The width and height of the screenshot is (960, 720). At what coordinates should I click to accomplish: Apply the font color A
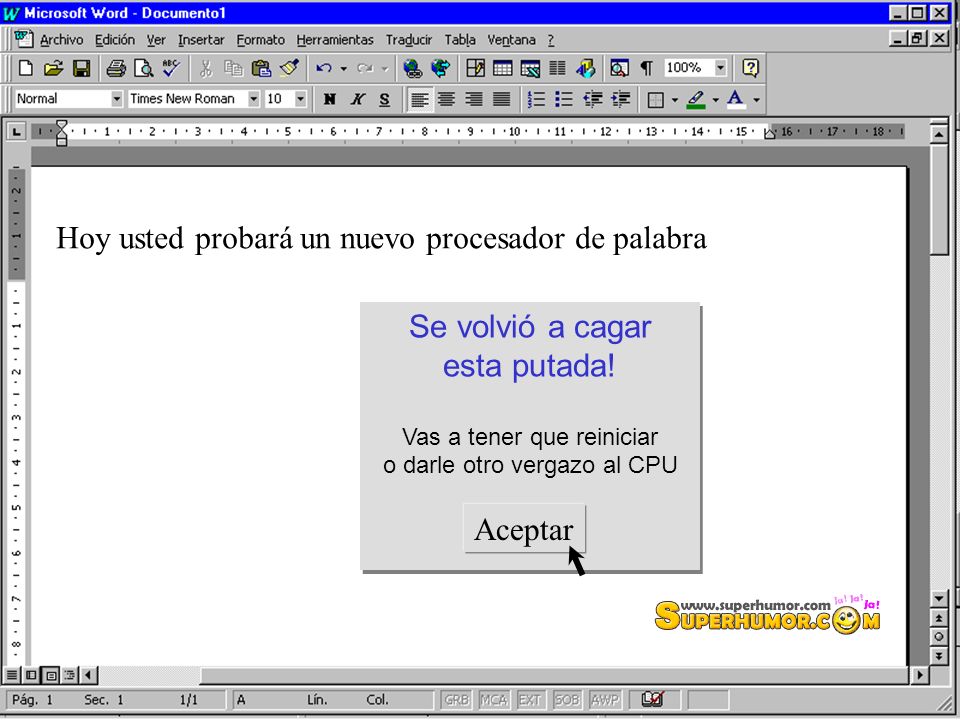[x=735, y=99]
